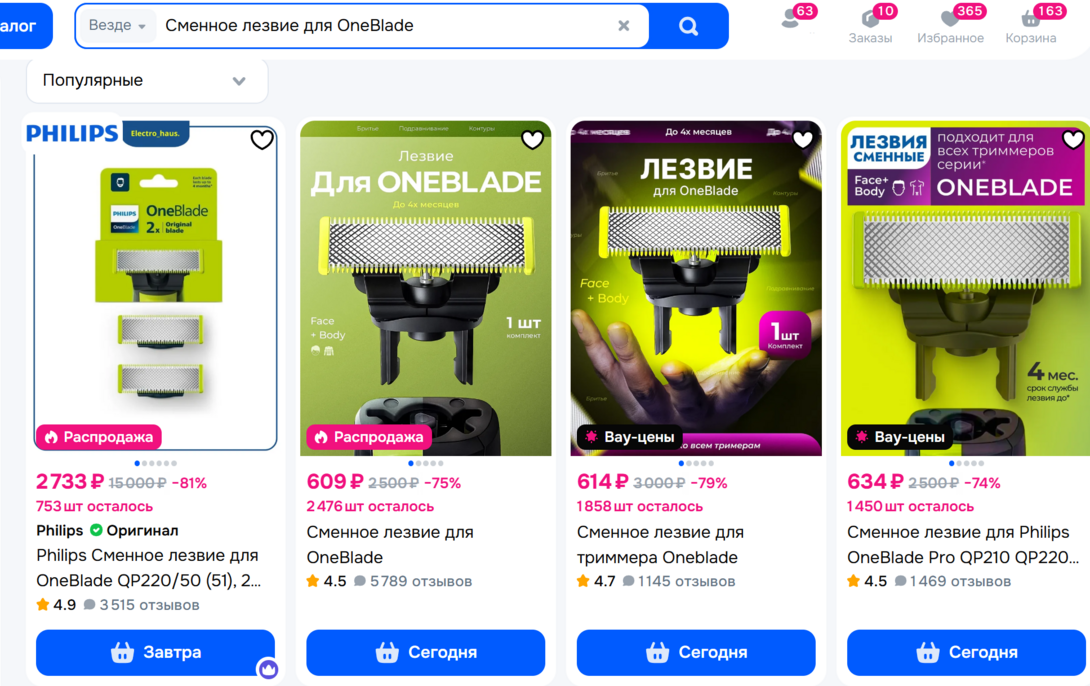Open the catalog button at top left
This screenshot has width=1090, height=686.
pyautogui.click(x=24, y=26)
